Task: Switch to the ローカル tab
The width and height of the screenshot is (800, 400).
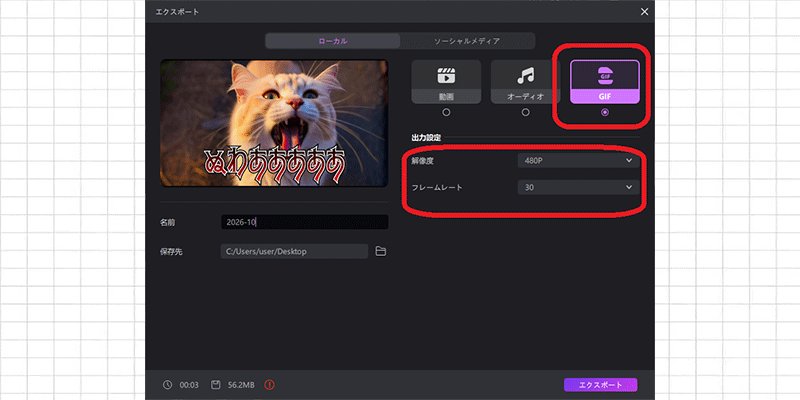Action: point(333,41)
